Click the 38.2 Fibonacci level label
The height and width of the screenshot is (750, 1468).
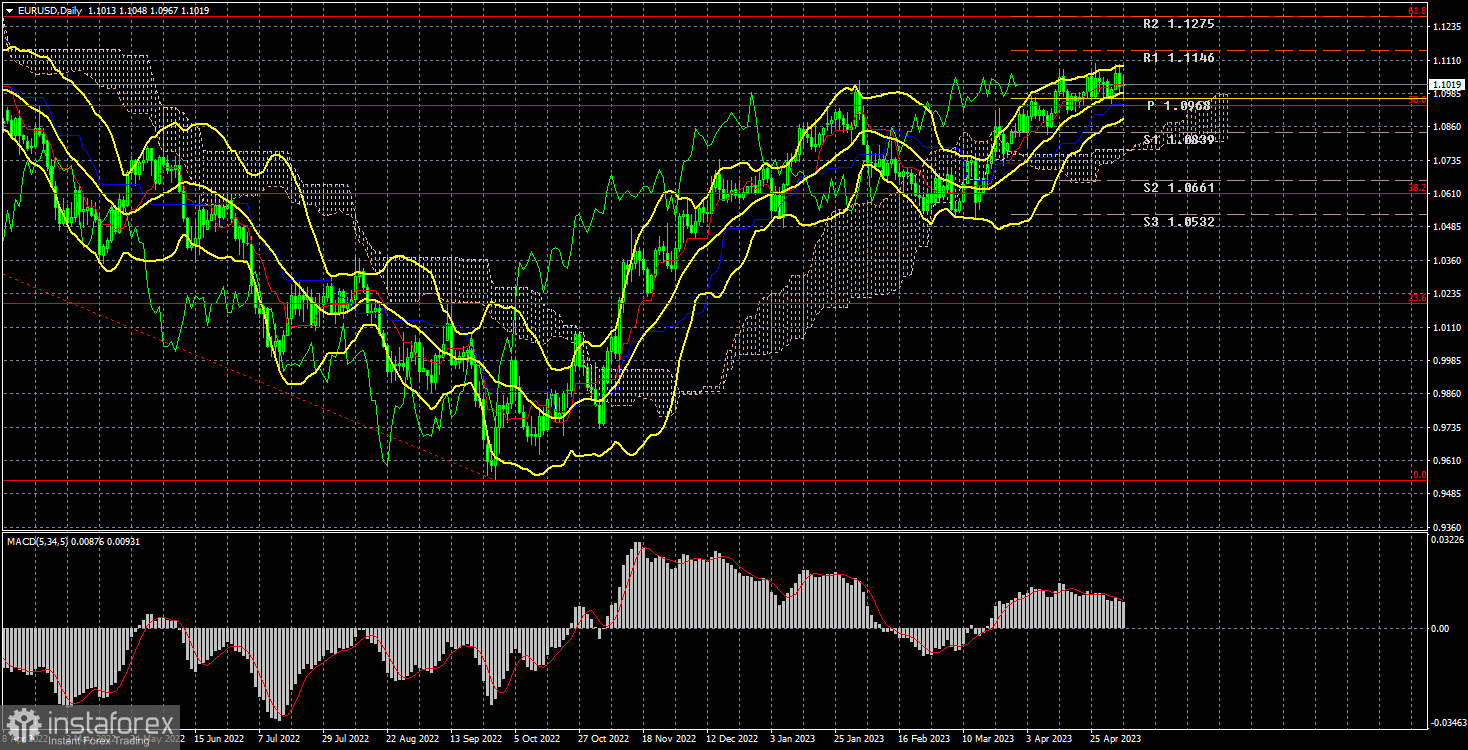(1417, 187)
